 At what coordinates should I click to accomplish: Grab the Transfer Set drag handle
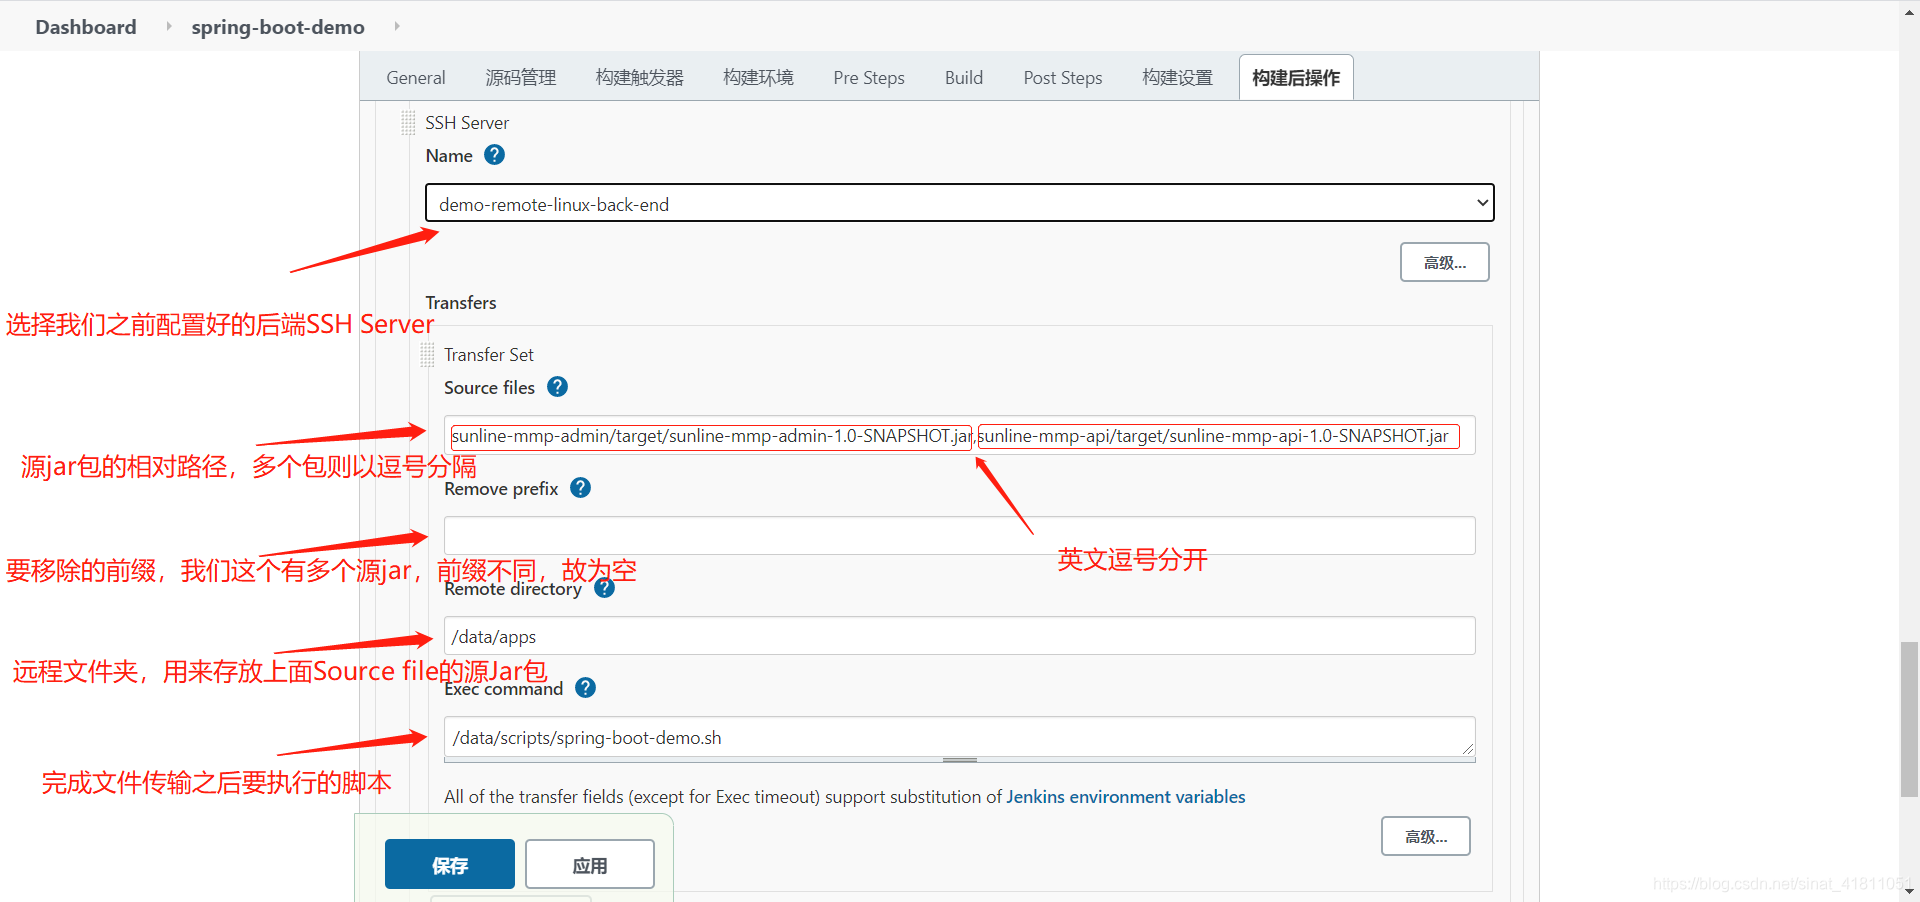point(427,355)
